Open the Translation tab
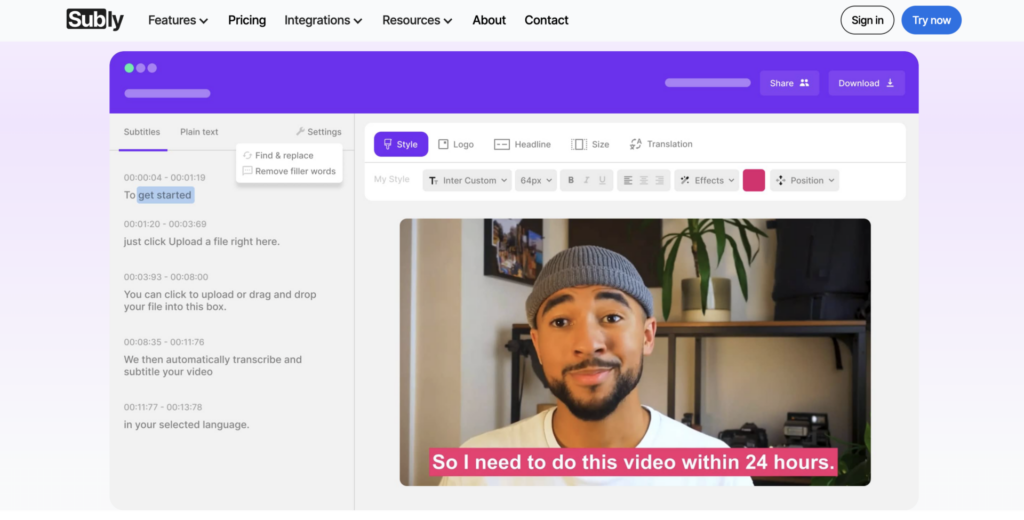1024x520 pixels. [660, 144]
